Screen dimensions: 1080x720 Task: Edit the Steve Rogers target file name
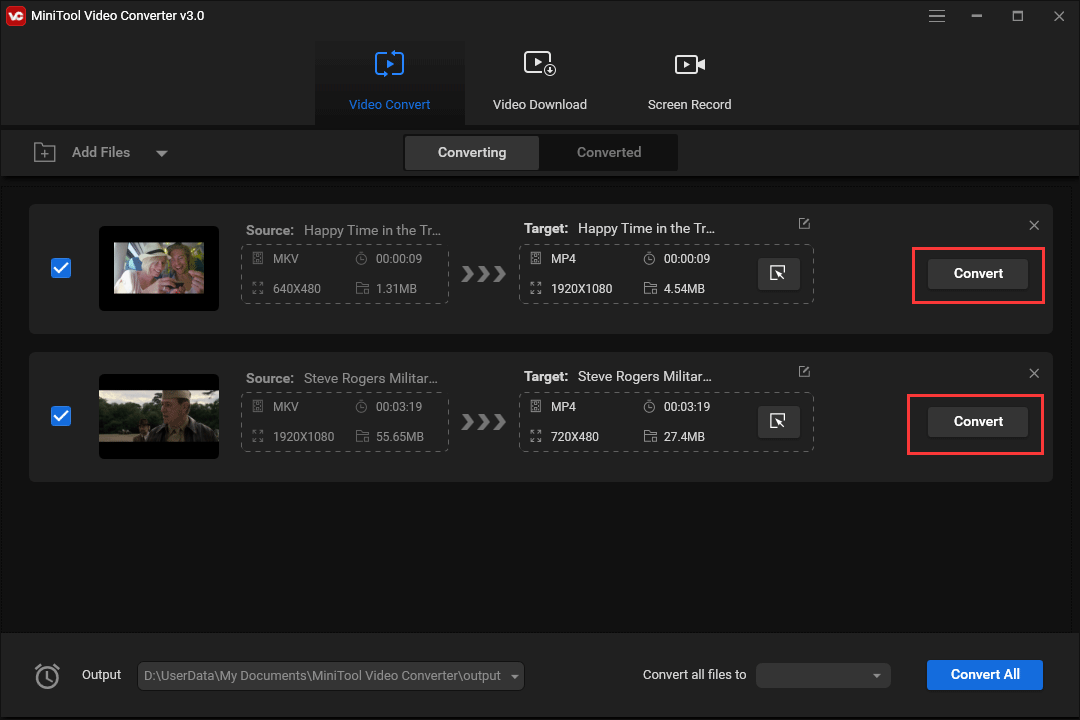pyautogui.click(x=804, y=371)
